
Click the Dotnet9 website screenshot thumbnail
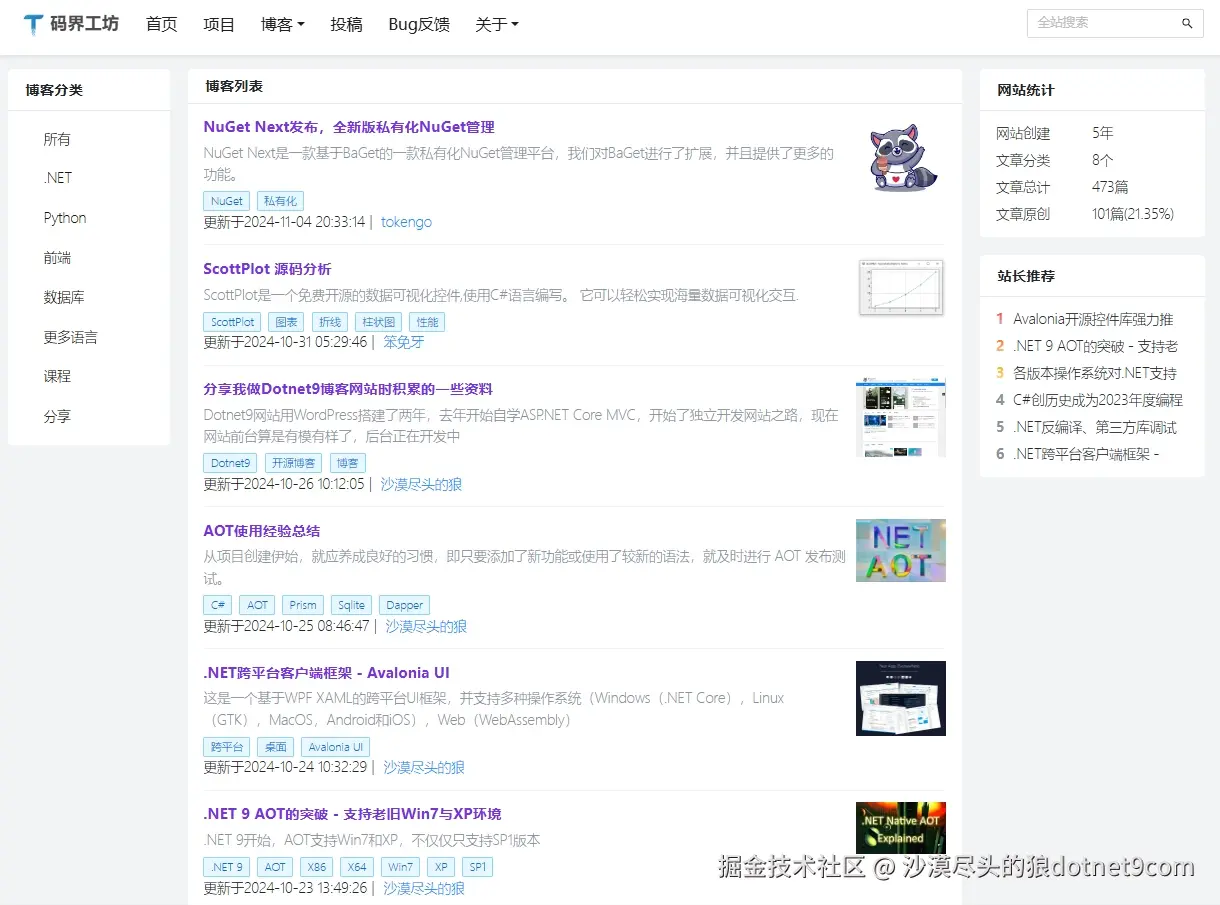tap(901, 416)
